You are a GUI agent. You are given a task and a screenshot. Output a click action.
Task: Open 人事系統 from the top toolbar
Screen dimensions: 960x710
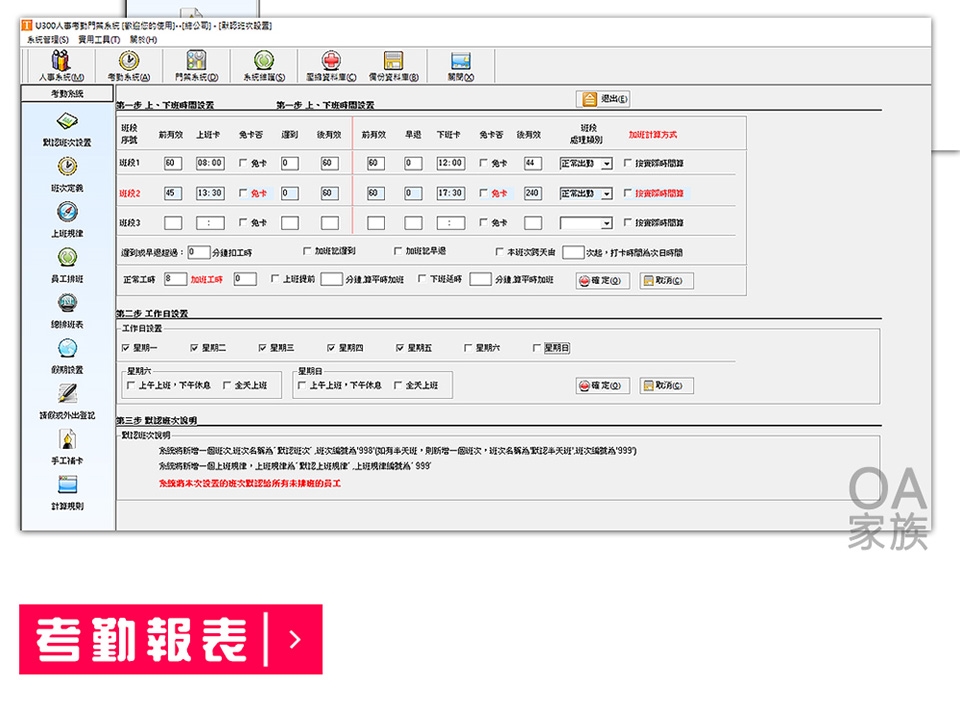[x=61, y=66]
